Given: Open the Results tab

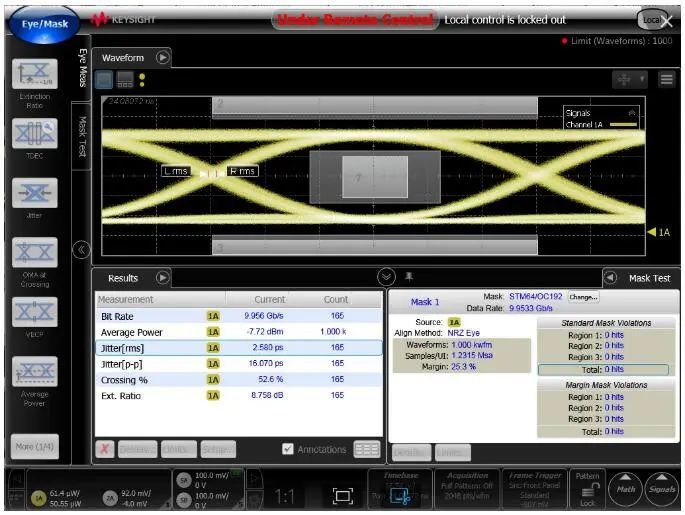Looking at the screenshot, I should pyautogui.click(x=123, y=278).
